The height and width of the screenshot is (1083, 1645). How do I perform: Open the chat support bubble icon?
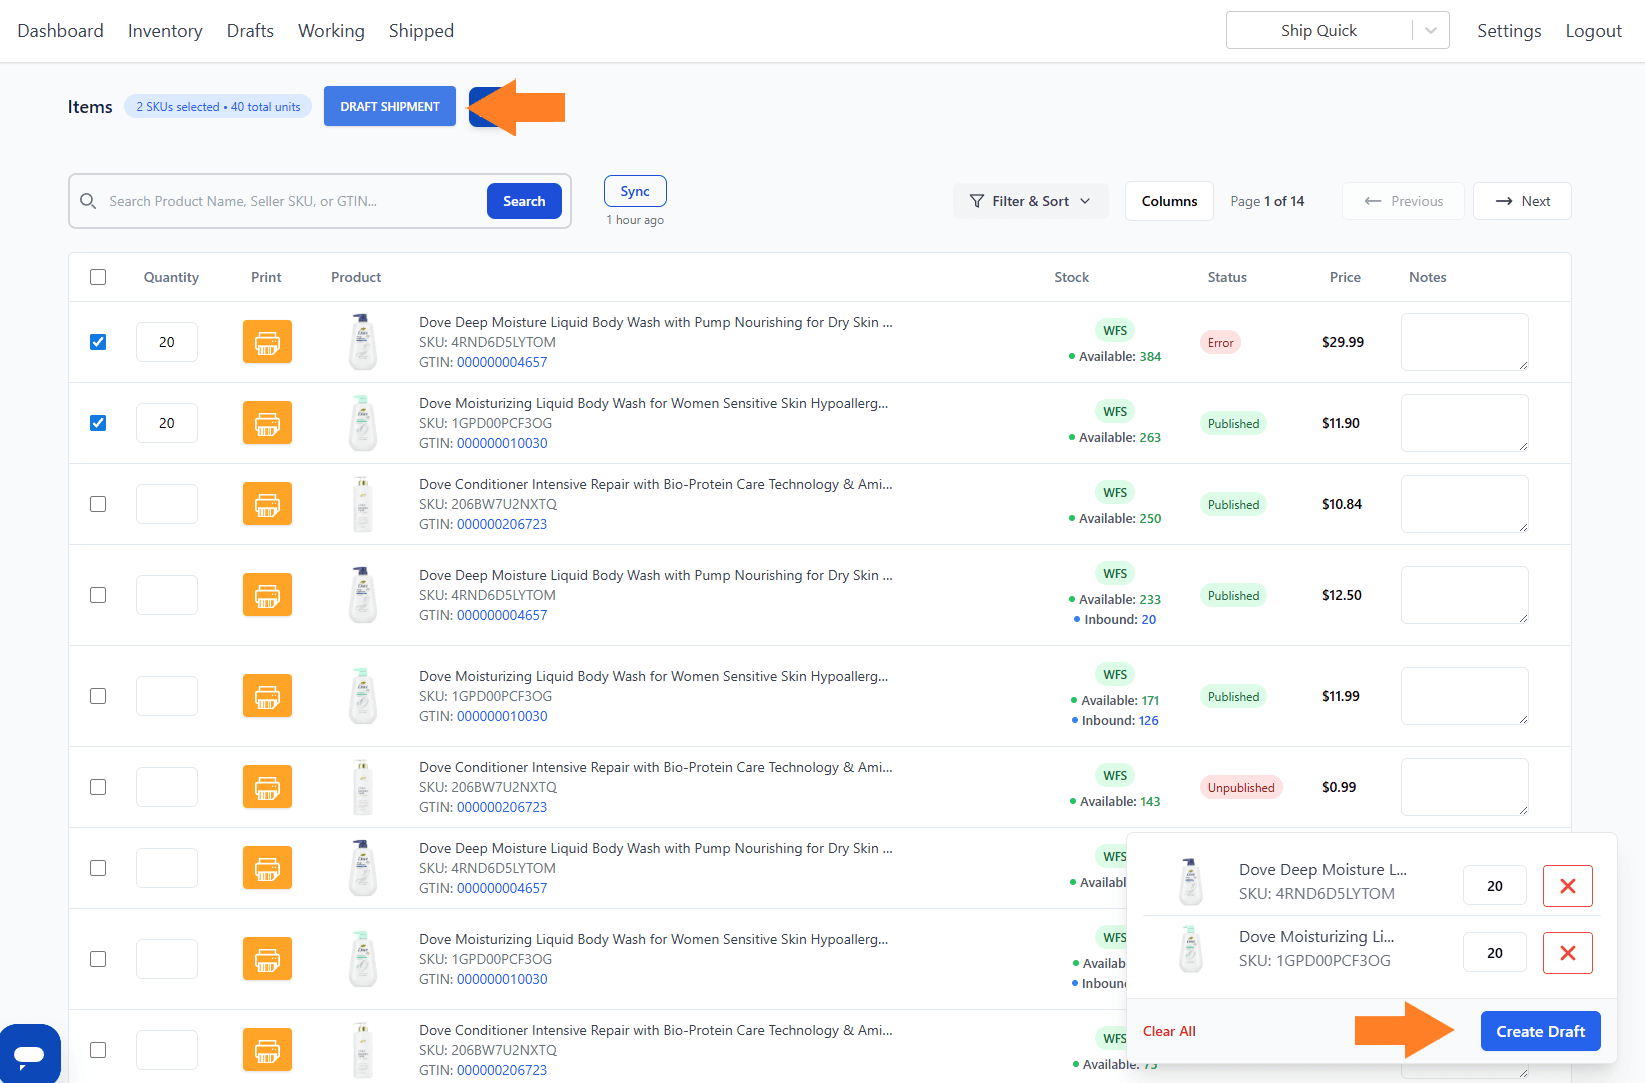29,1054
